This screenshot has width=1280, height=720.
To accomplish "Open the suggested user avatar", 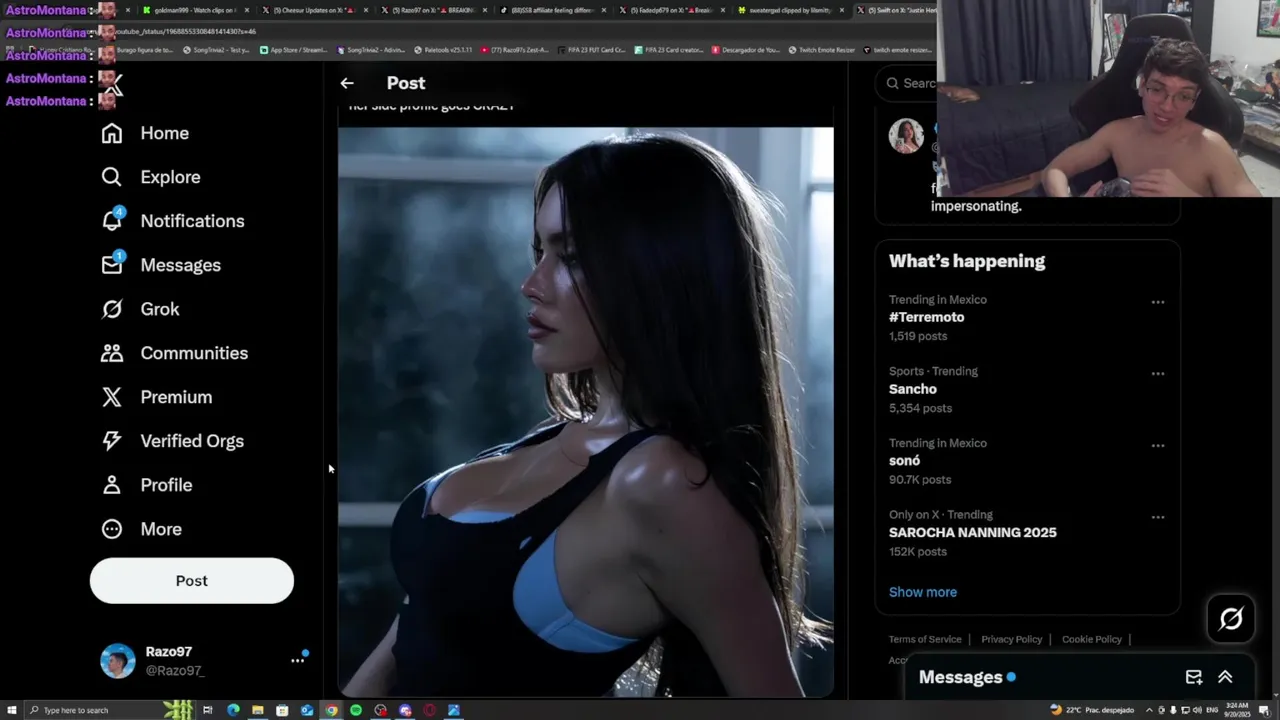I will (906, 136).
